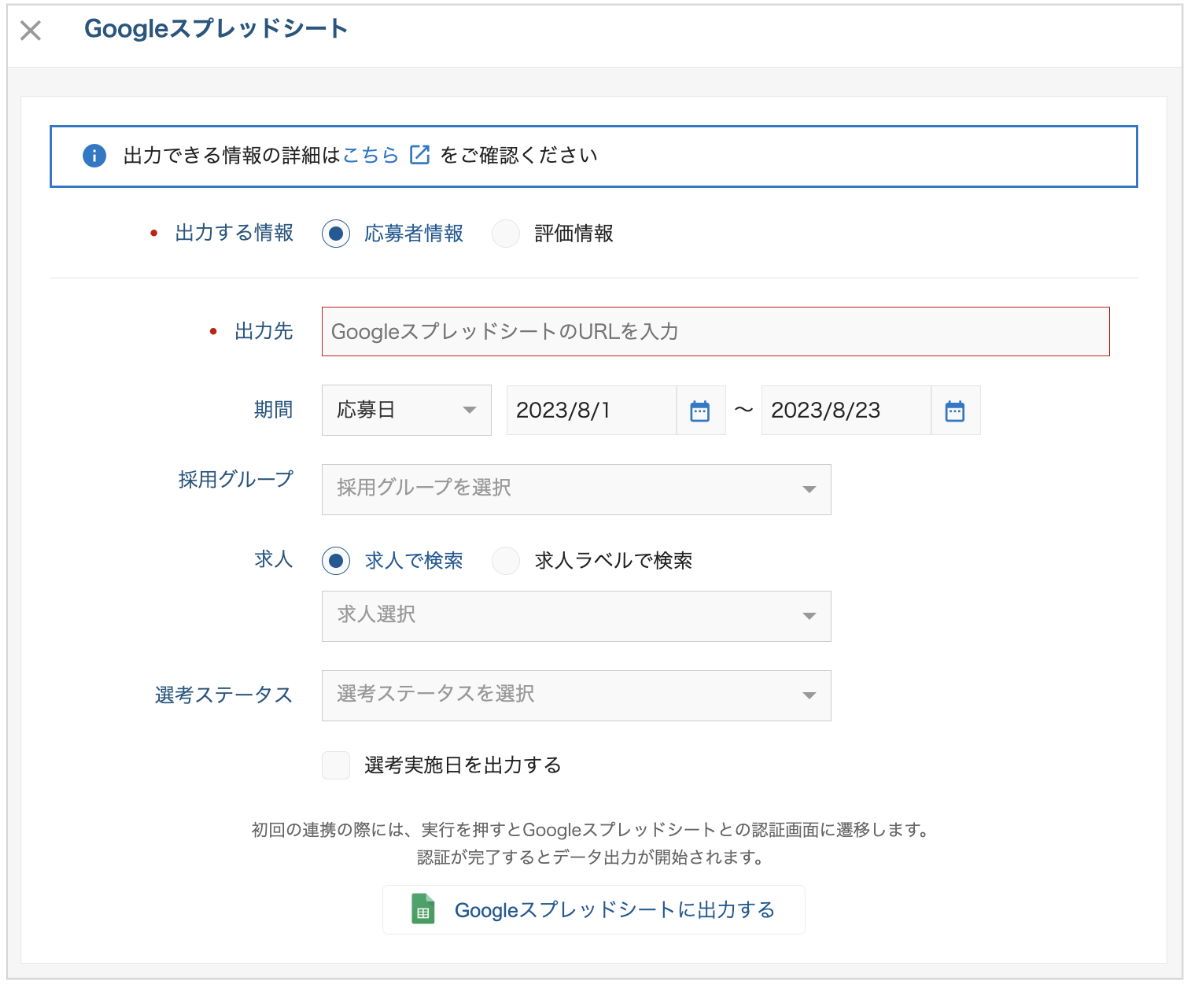
Task: Open the 応募日 period type dropdown
Action: coord(407,411)
